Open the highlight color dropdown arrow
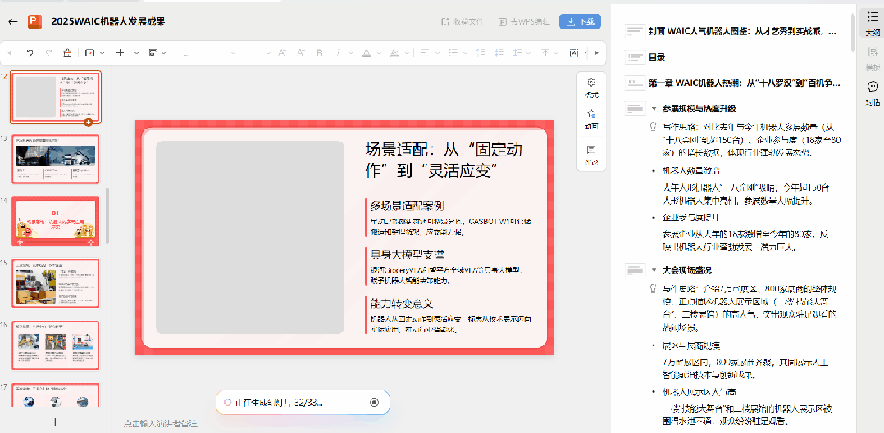Viewport: 884px width, 433px height. pyautogui.click(x=408, y=53)
